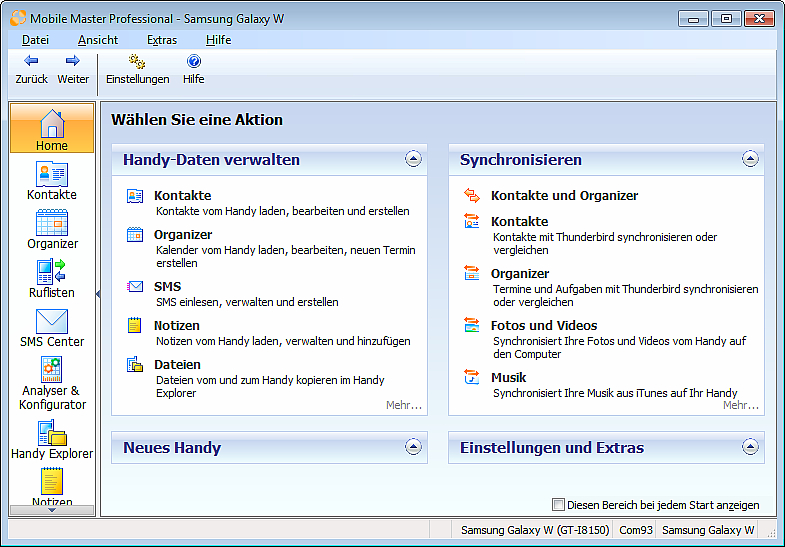Viewport: 785px width, 547px height.
Task: Open the Fotos und Videos link
Action: click(544, 326)
